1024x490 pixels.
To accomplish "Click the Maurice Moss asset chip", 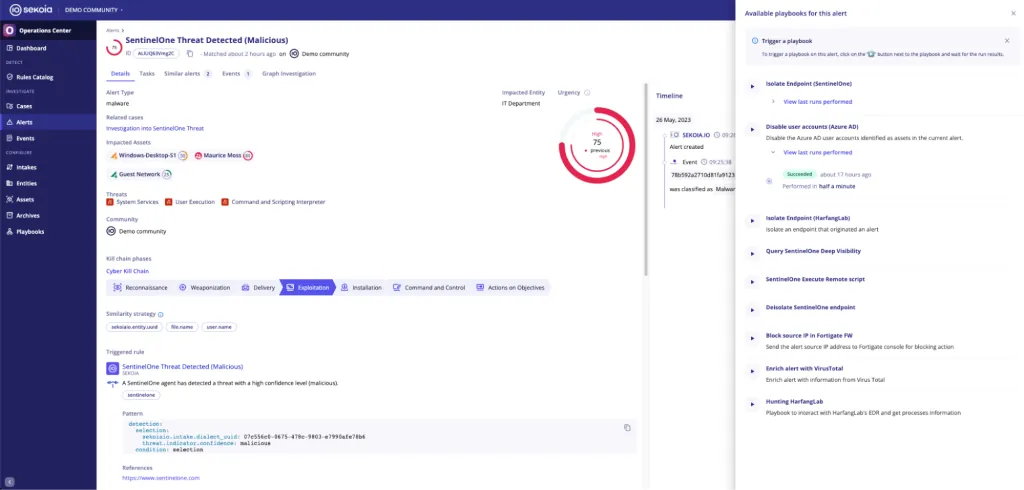I will tap(223, 155).
